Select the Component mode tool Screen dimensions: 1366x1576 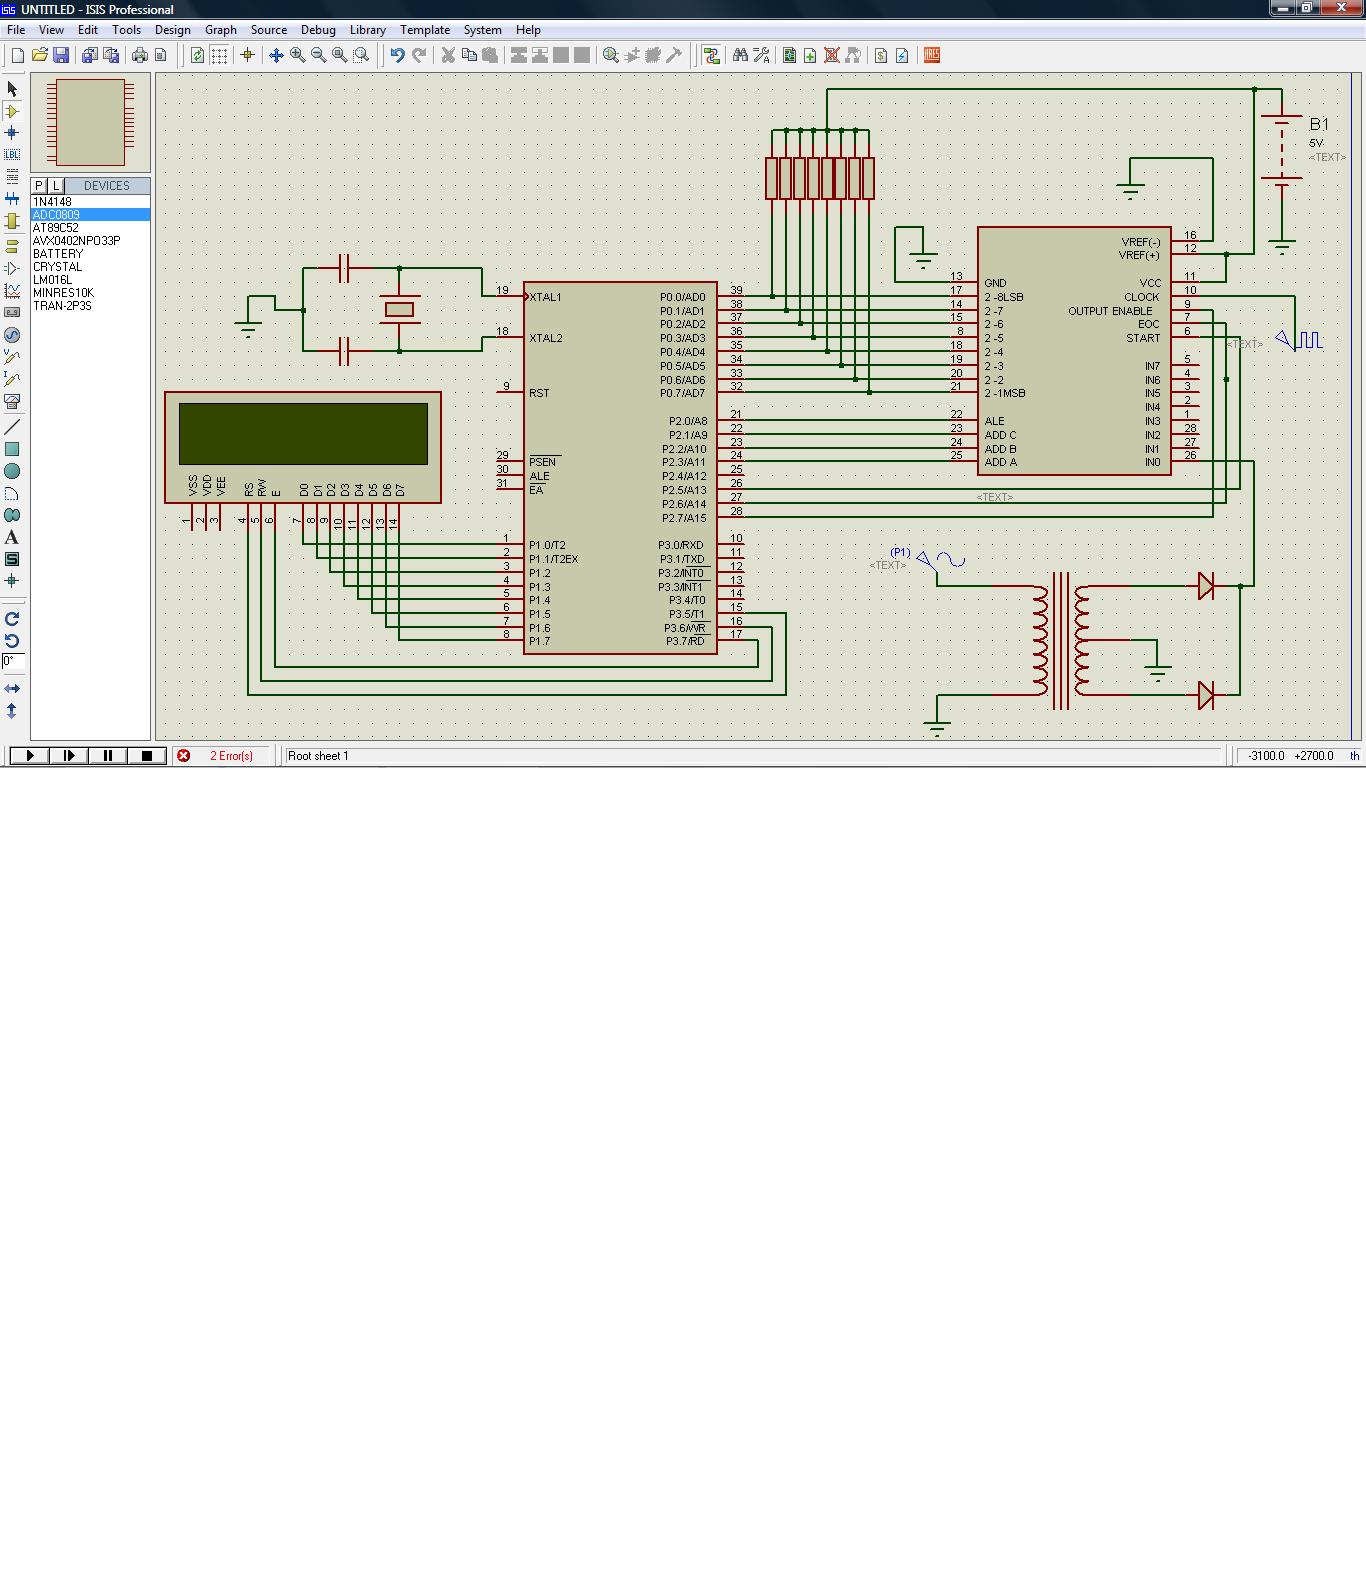point(12,111)
